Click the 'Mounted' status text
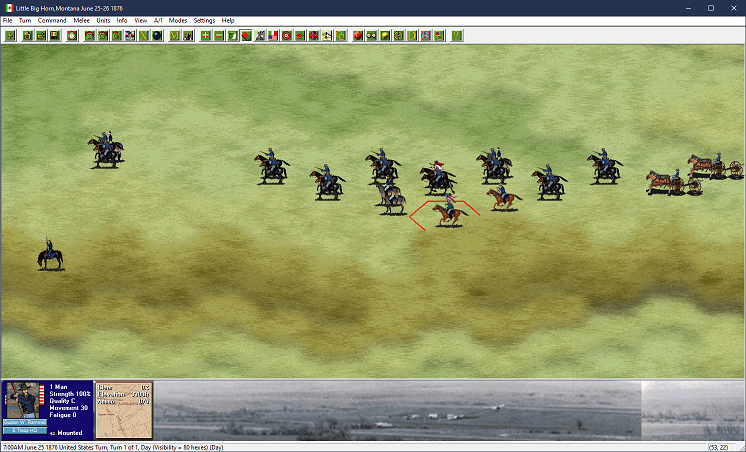 point(70,433)
